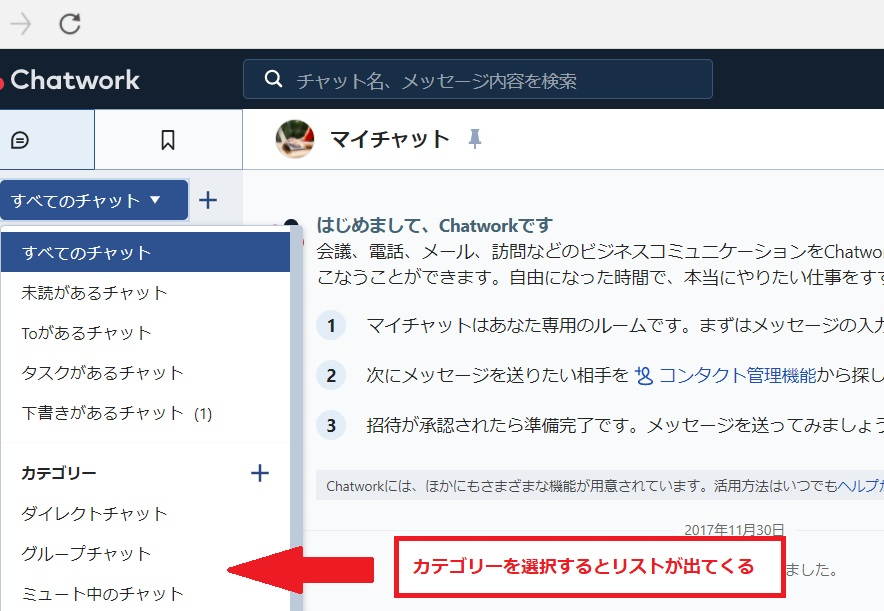This screenshot has width=884, height=611.
Task: Add a new category with the plus icon
Action: point(259,473)
